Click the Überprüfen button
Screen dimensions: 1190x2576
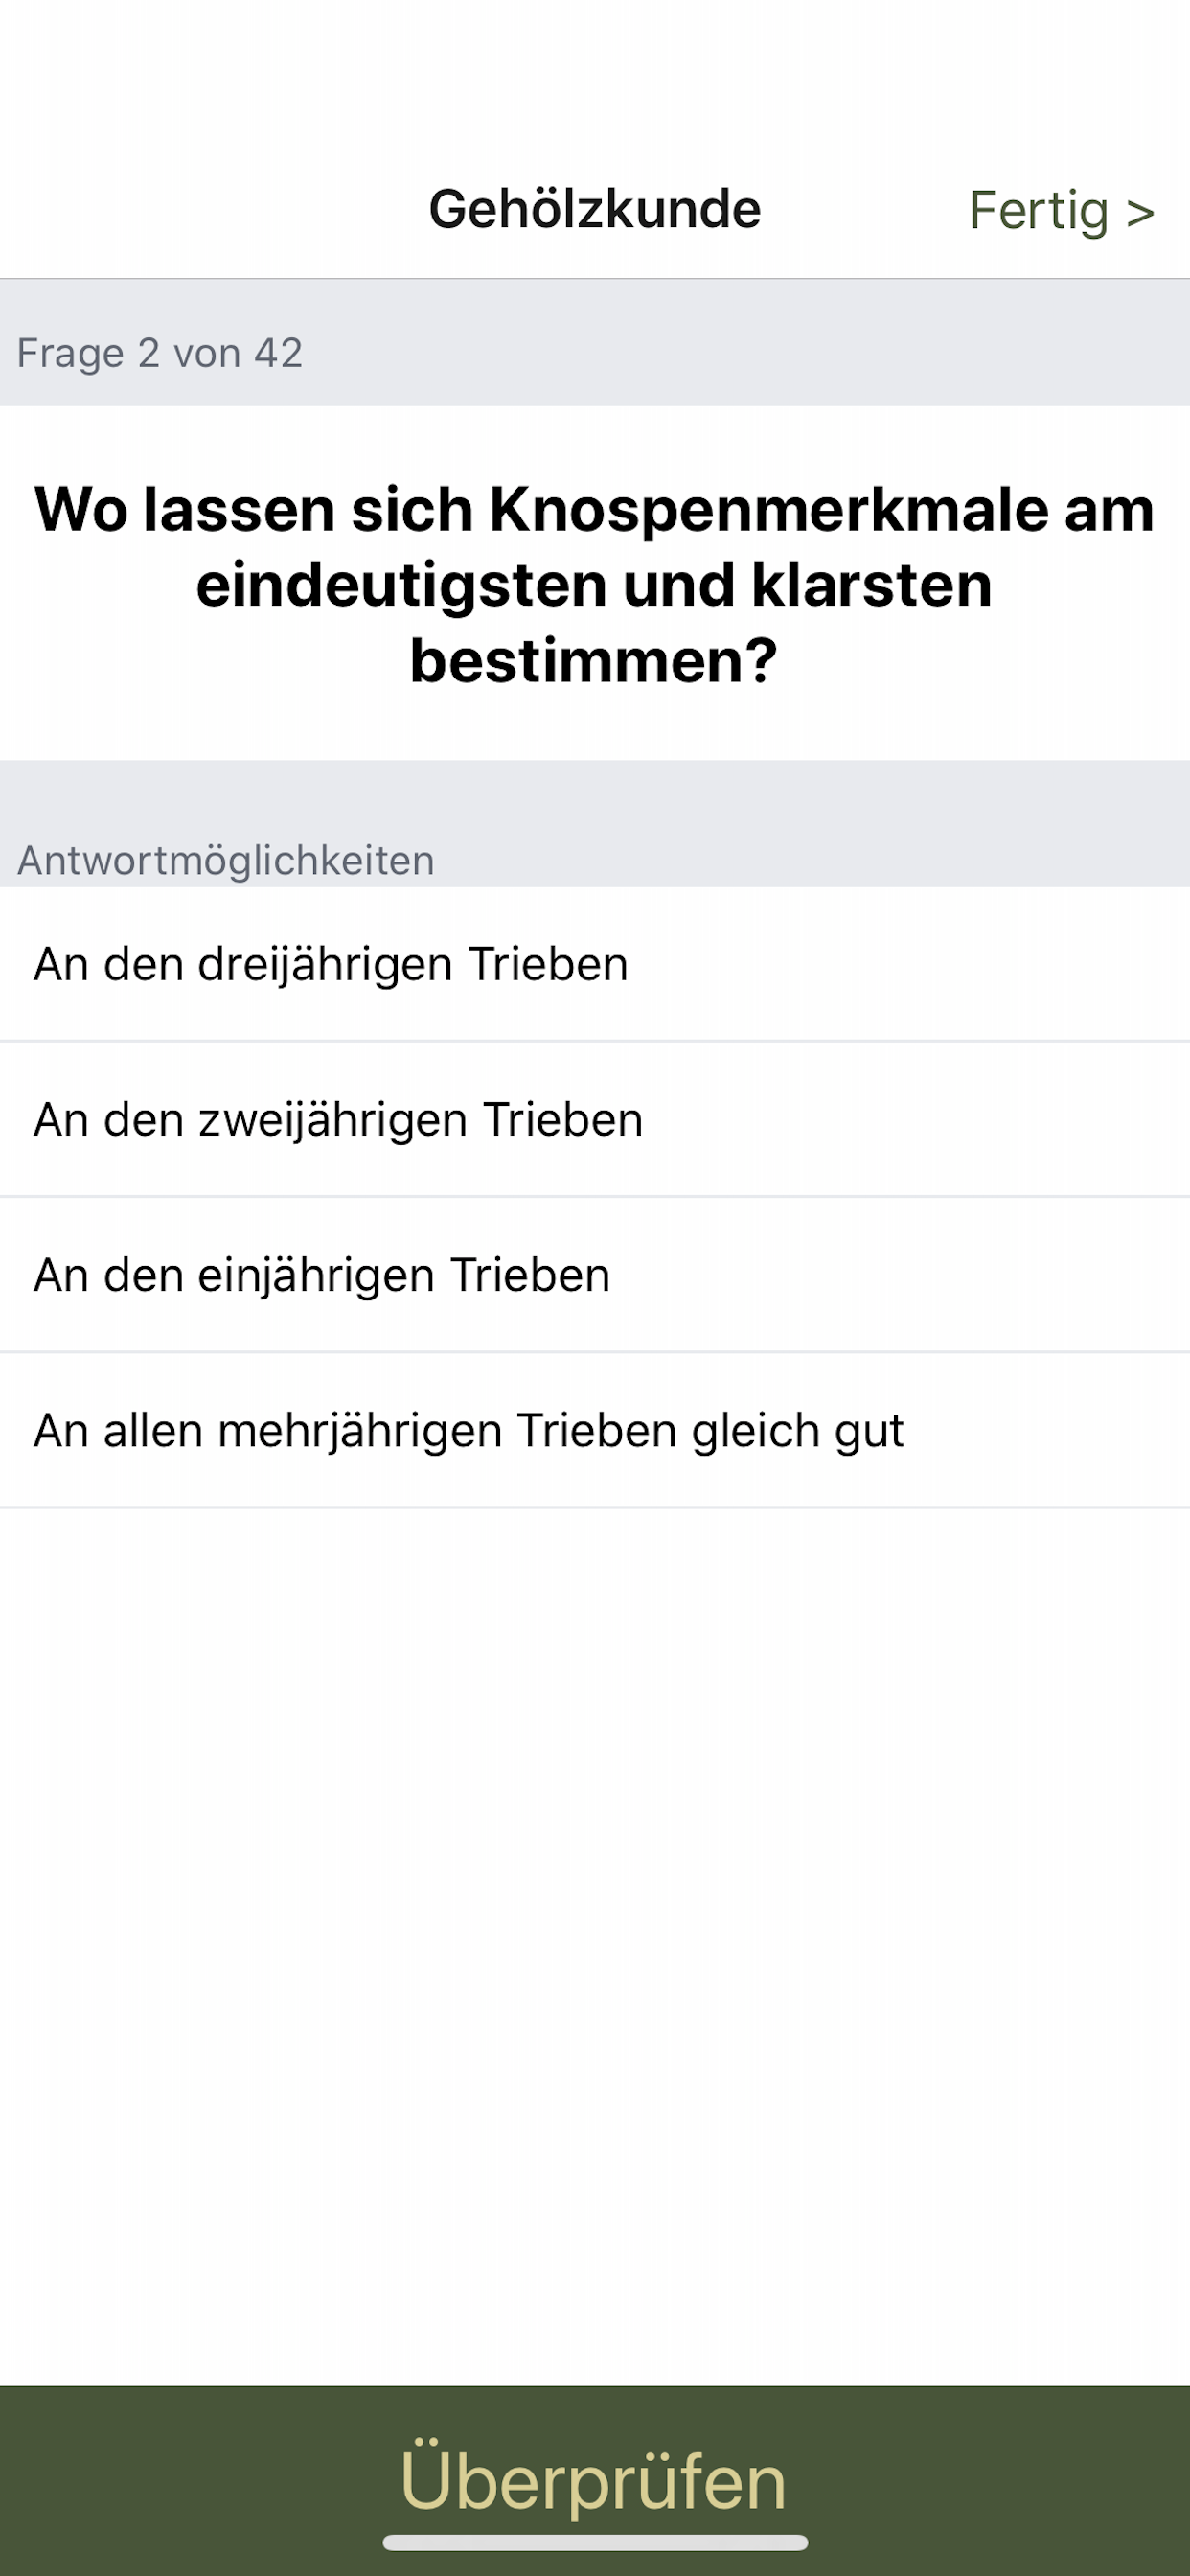coord(595,2480)
